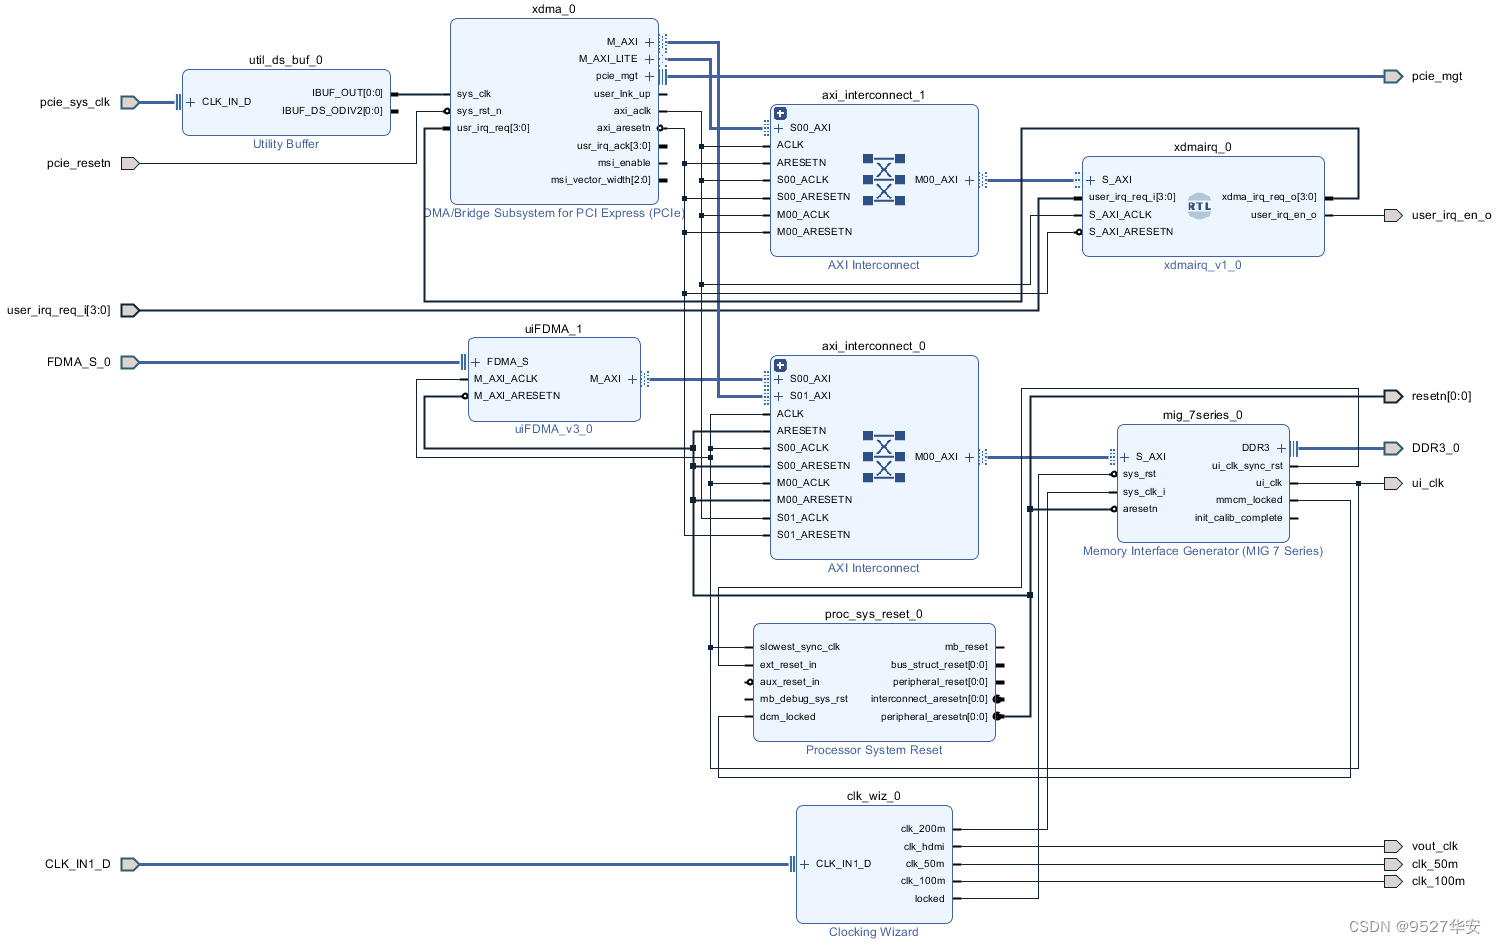1496x944 pixels.
Task: Click the crossbar icon in axi_interconnect_1
Action: pos(884,180)
